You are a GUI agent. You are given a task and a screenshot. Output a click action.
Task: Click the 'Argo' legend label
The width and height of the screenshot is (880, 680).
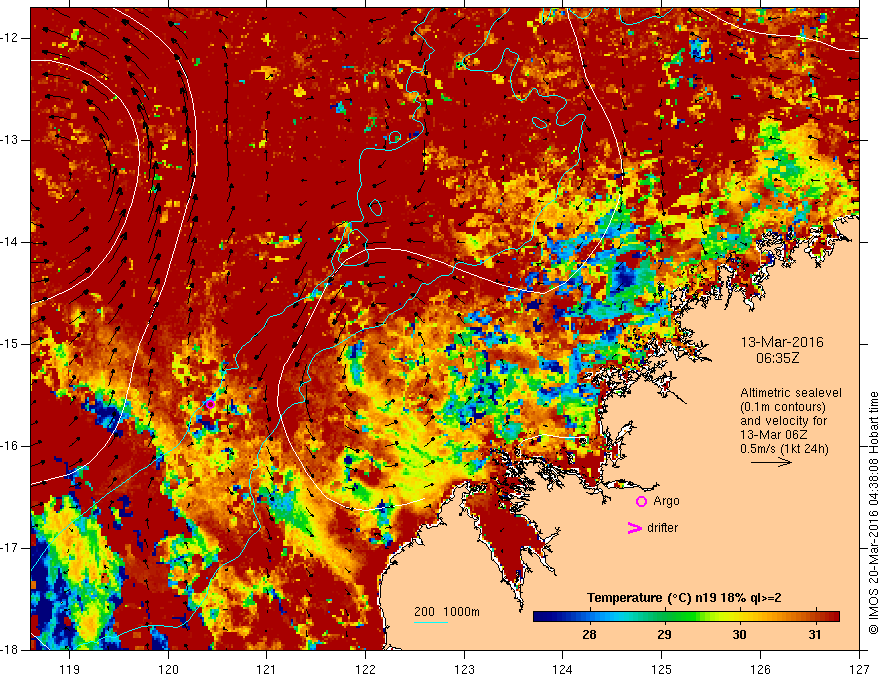tap(666, 501)
